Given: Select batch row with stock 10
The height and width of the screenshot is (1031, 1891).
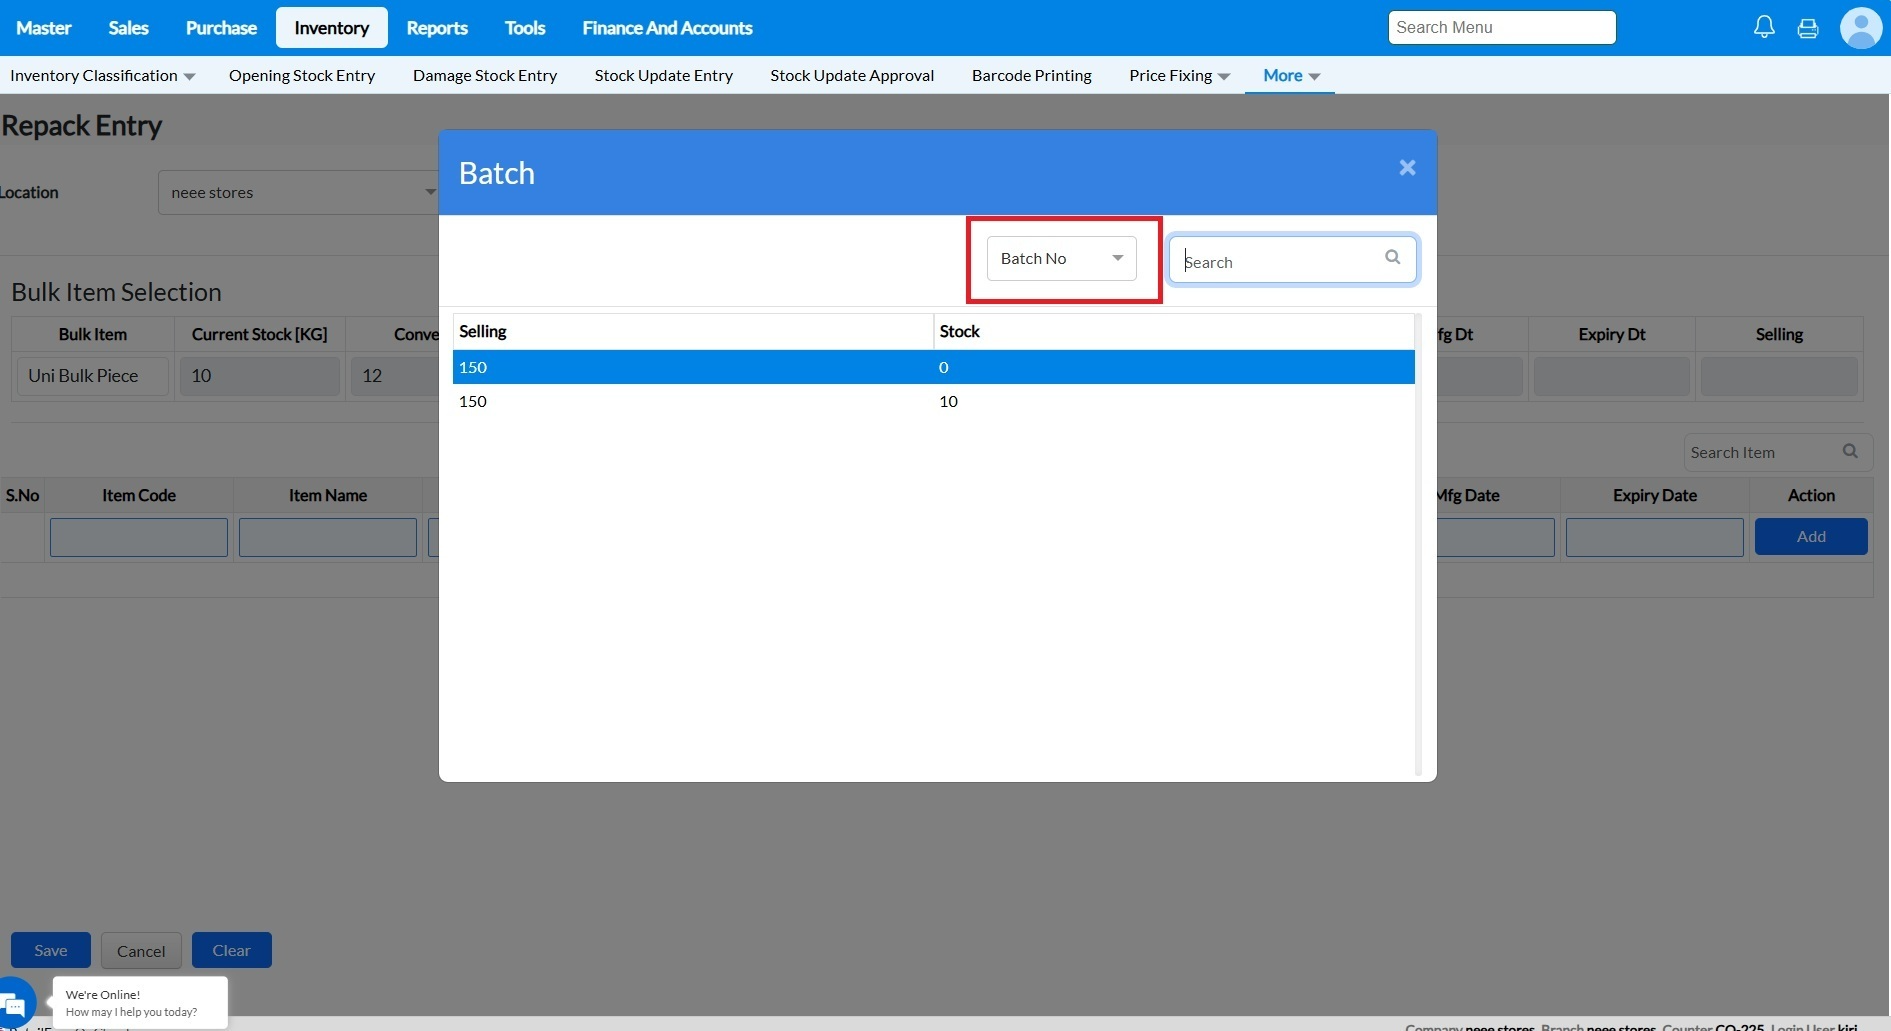Looking at the screenshot, I should (x=934, y=401).
